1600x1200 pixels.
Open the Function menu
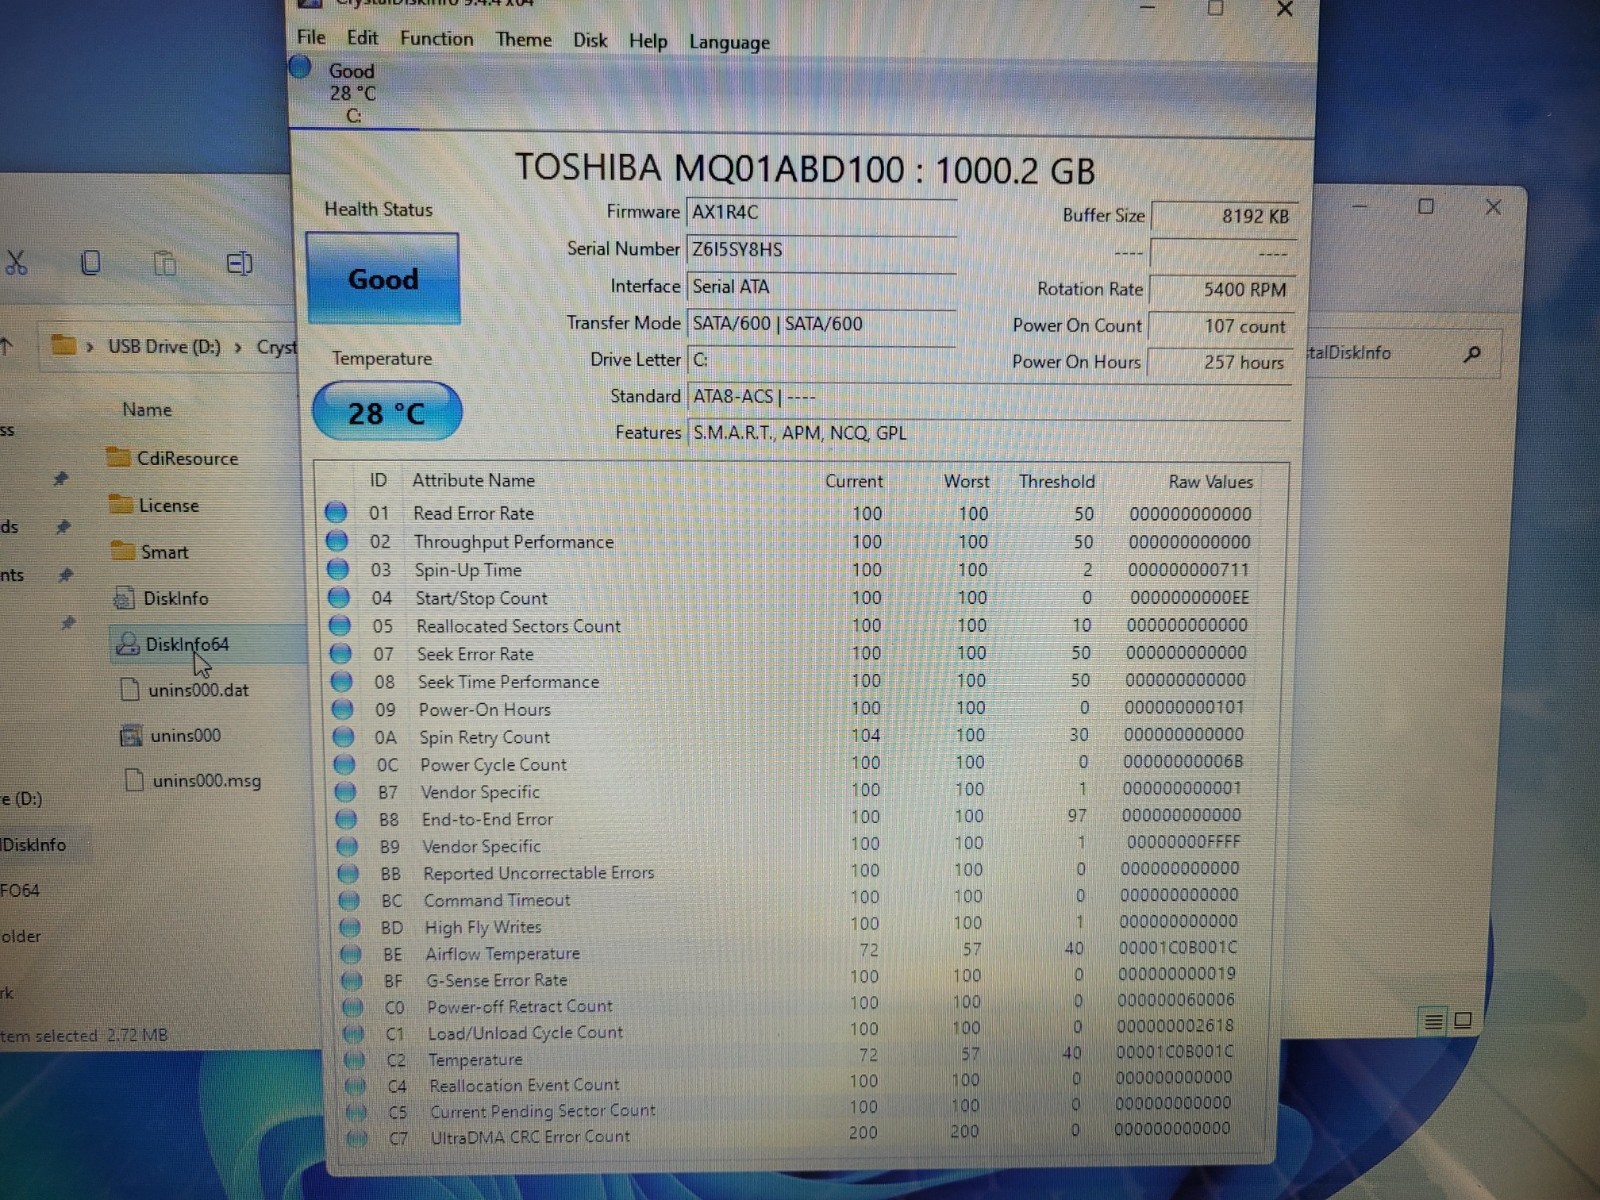[437, 38]
